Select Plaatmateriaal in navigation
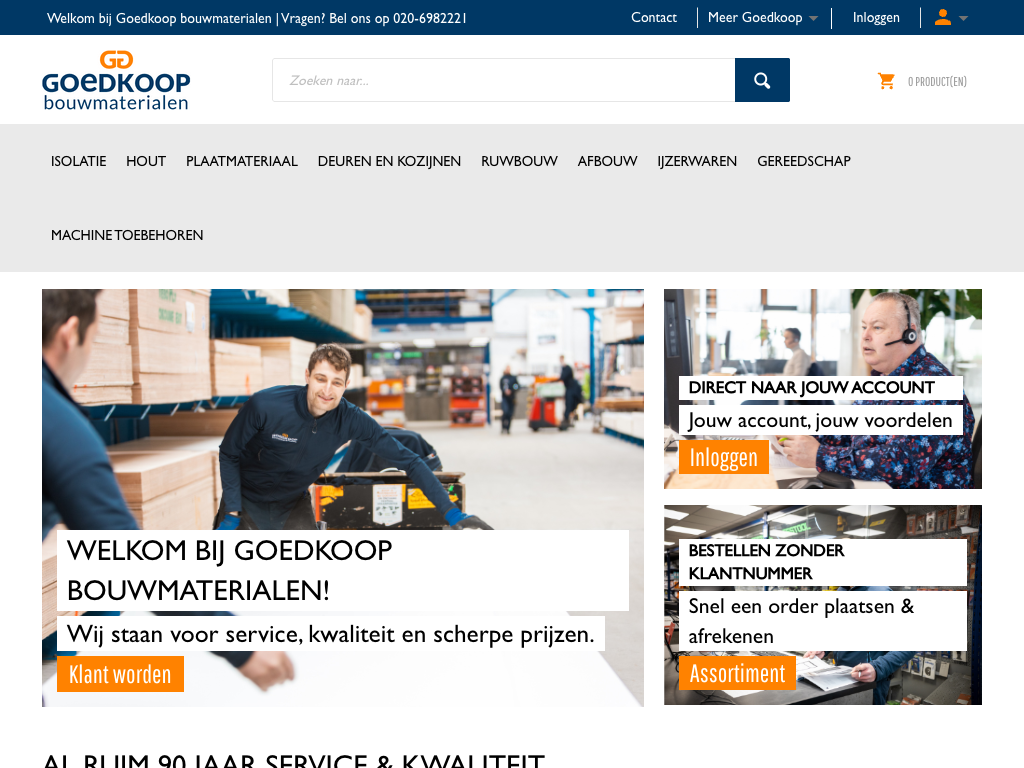This screenshot has height=768, width=1024. pos(242,161)
